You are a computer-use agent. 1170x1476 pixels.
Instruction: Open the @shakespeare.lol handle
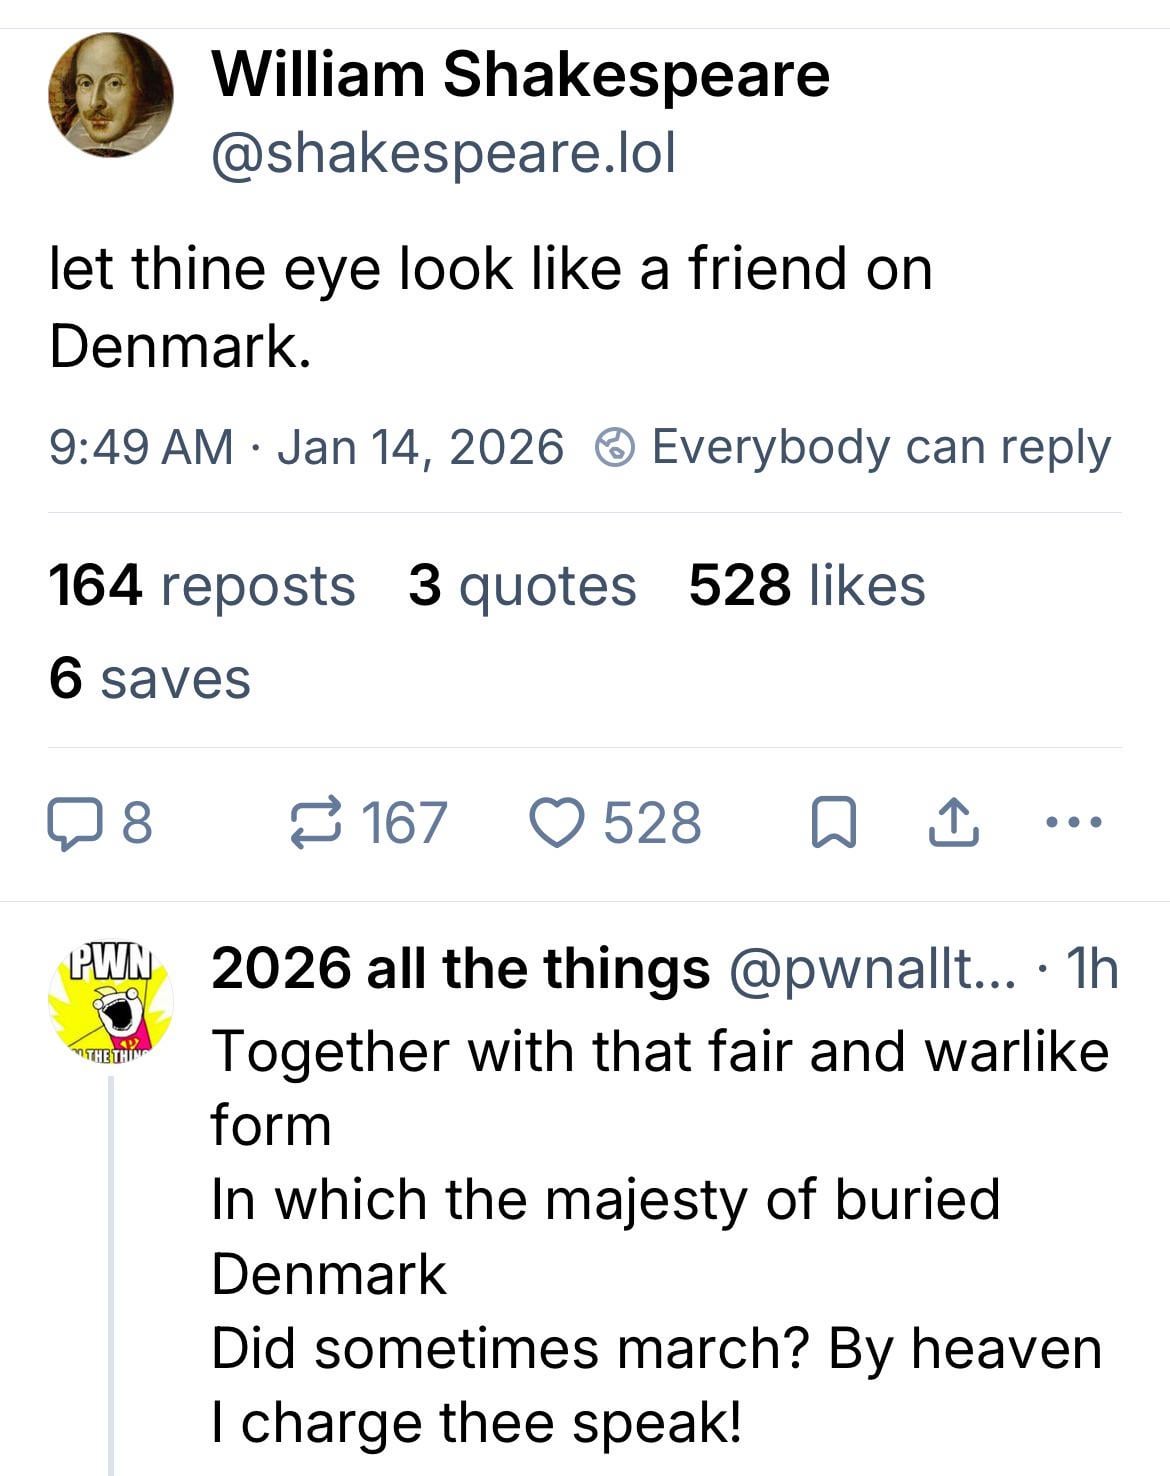tap(443, 152)
